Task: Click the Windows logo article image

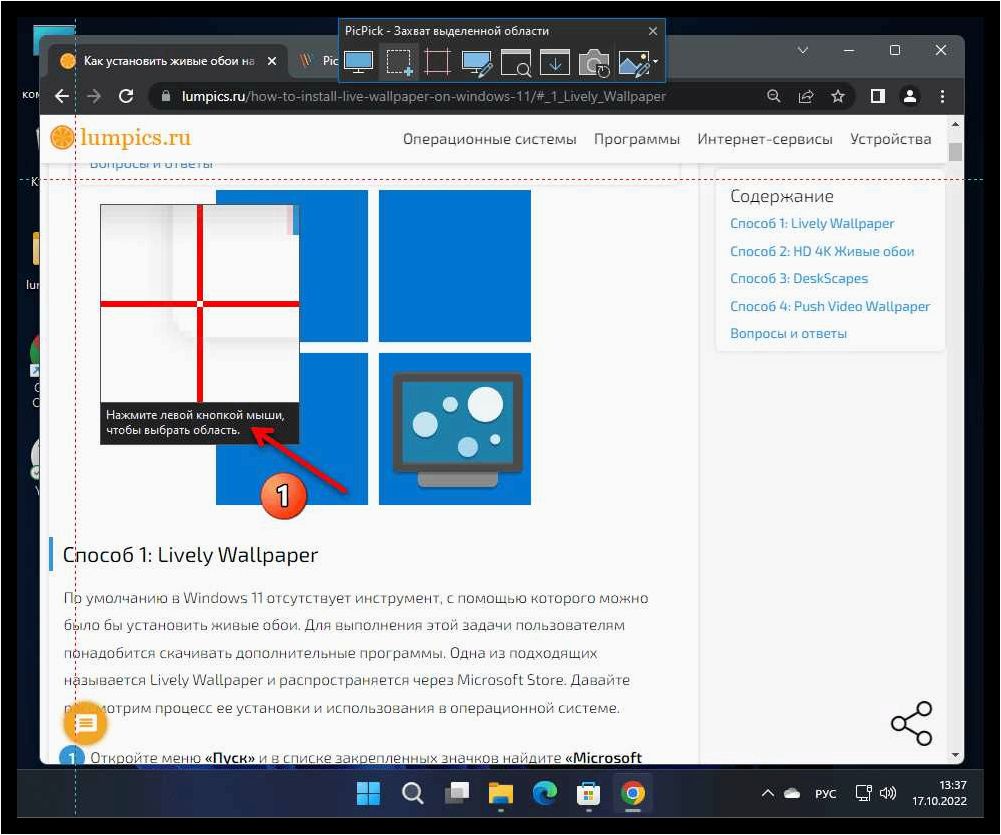Action: point(373,347)
